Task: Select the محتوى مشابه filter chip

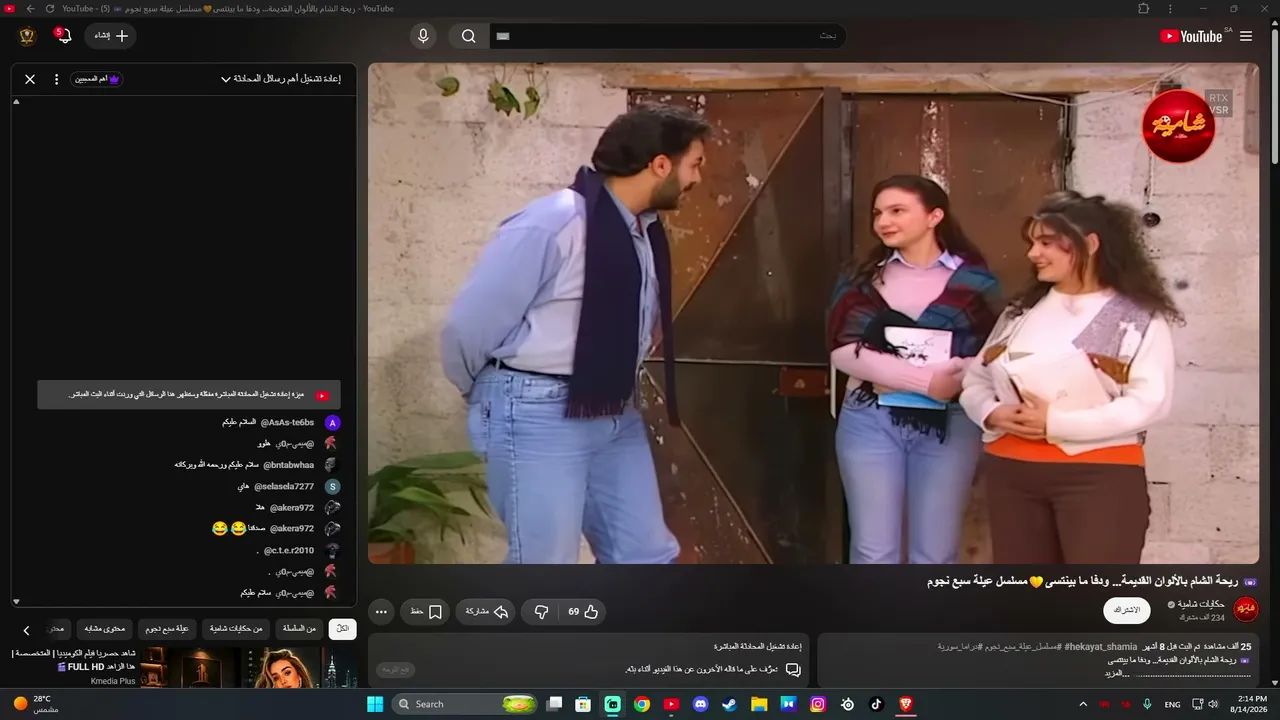Action: coord(103,629)
